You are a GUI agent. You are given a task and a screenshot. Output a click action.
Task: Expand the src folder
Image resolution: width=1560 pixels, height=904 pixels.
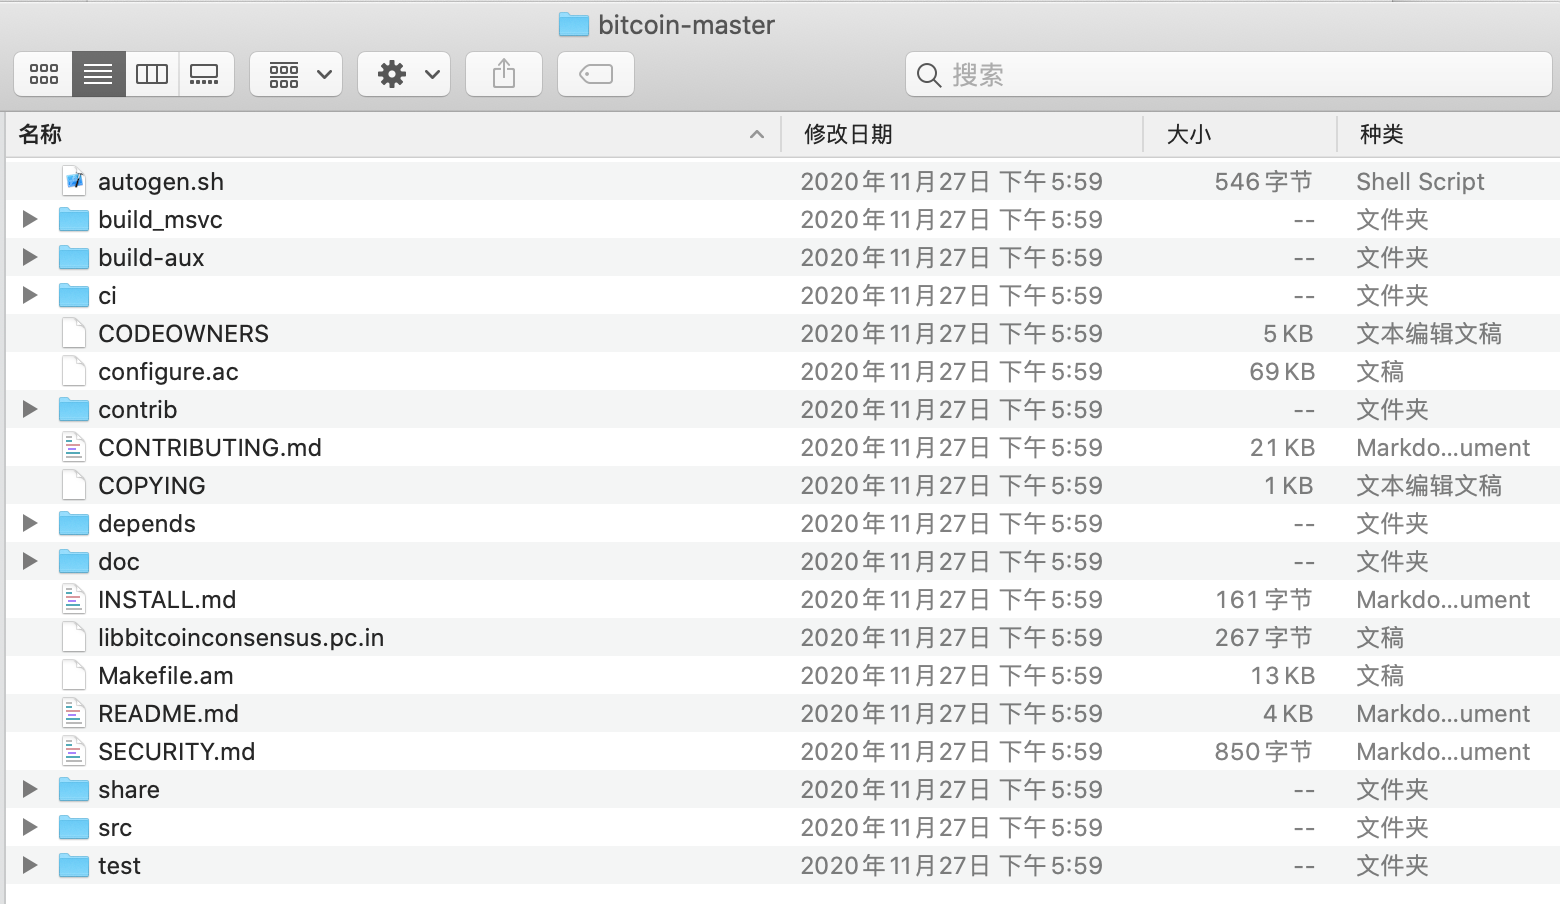(x=30, y=827)
